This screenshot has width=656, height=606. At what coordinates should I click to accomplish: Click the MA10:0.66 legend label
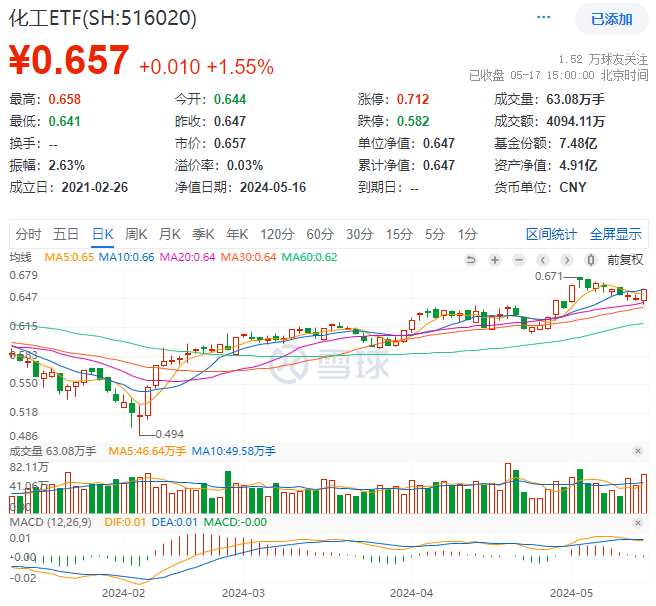click(x=126, y=257)
